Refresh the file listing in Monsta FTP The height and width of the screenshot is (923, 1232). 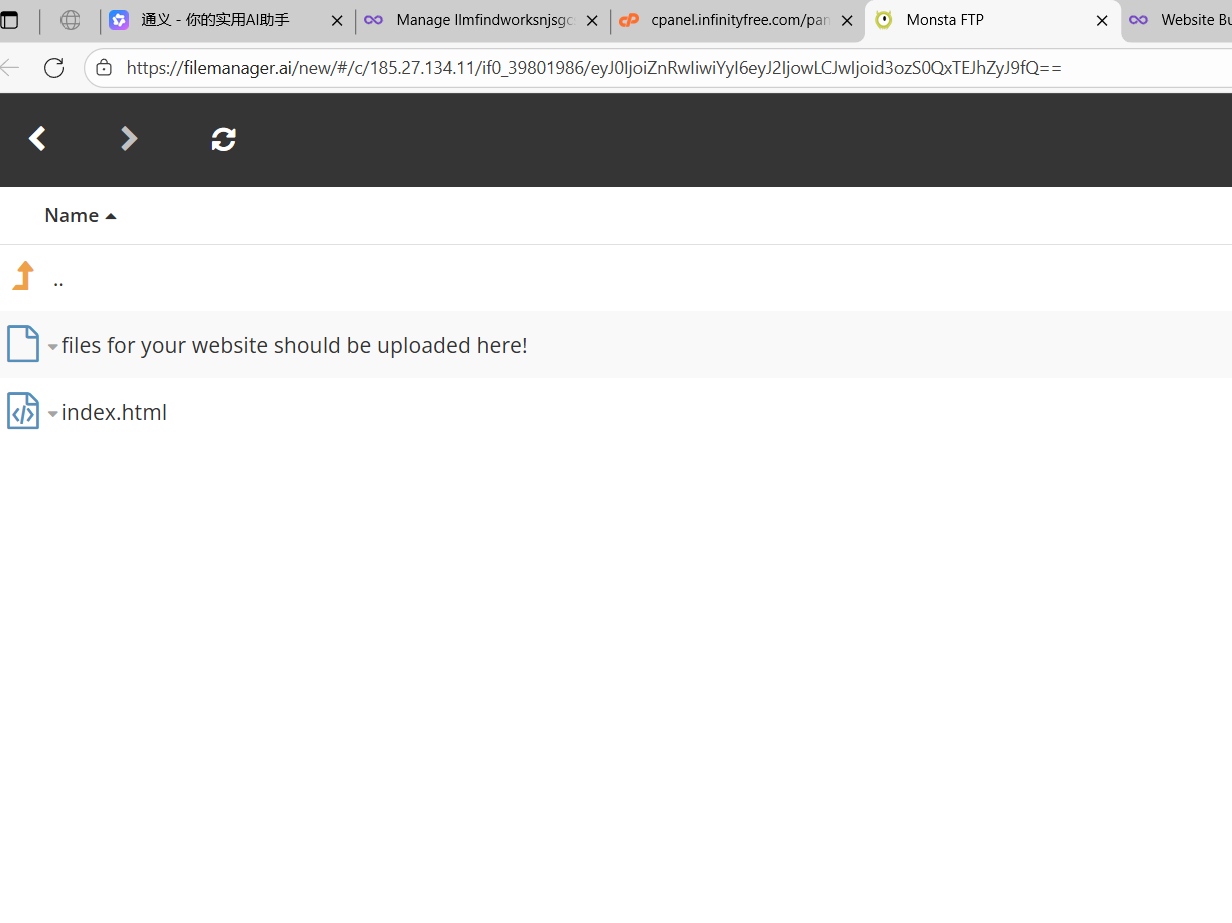[223, 139]
